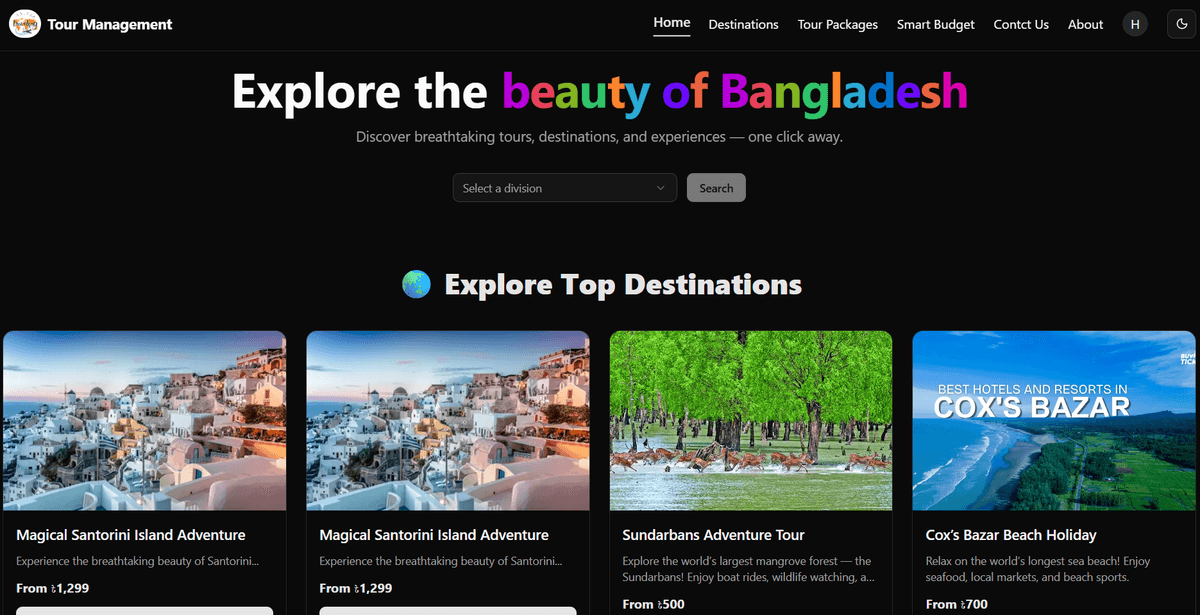Viewport: 1200px width, 615px height.
Task: Toggle the dark mode moon icon
Action: [x=1183, y=24]
